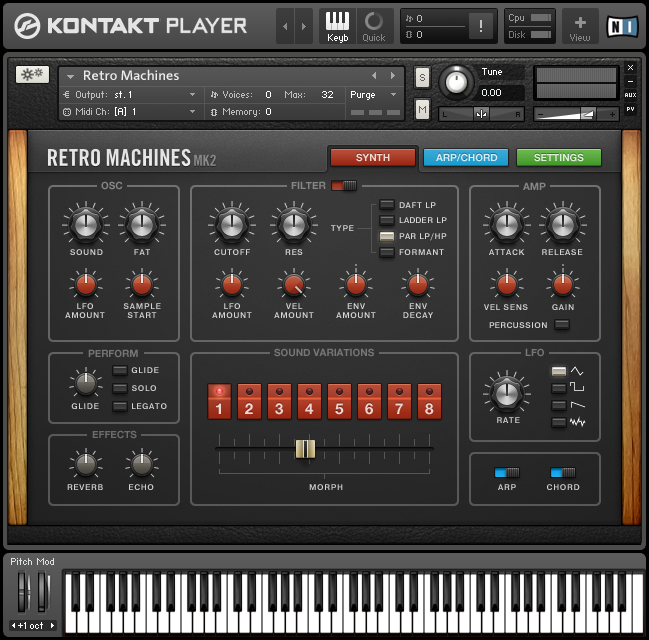Select sound variation 4
649x640 pixels.
click(x=309, y=402)
